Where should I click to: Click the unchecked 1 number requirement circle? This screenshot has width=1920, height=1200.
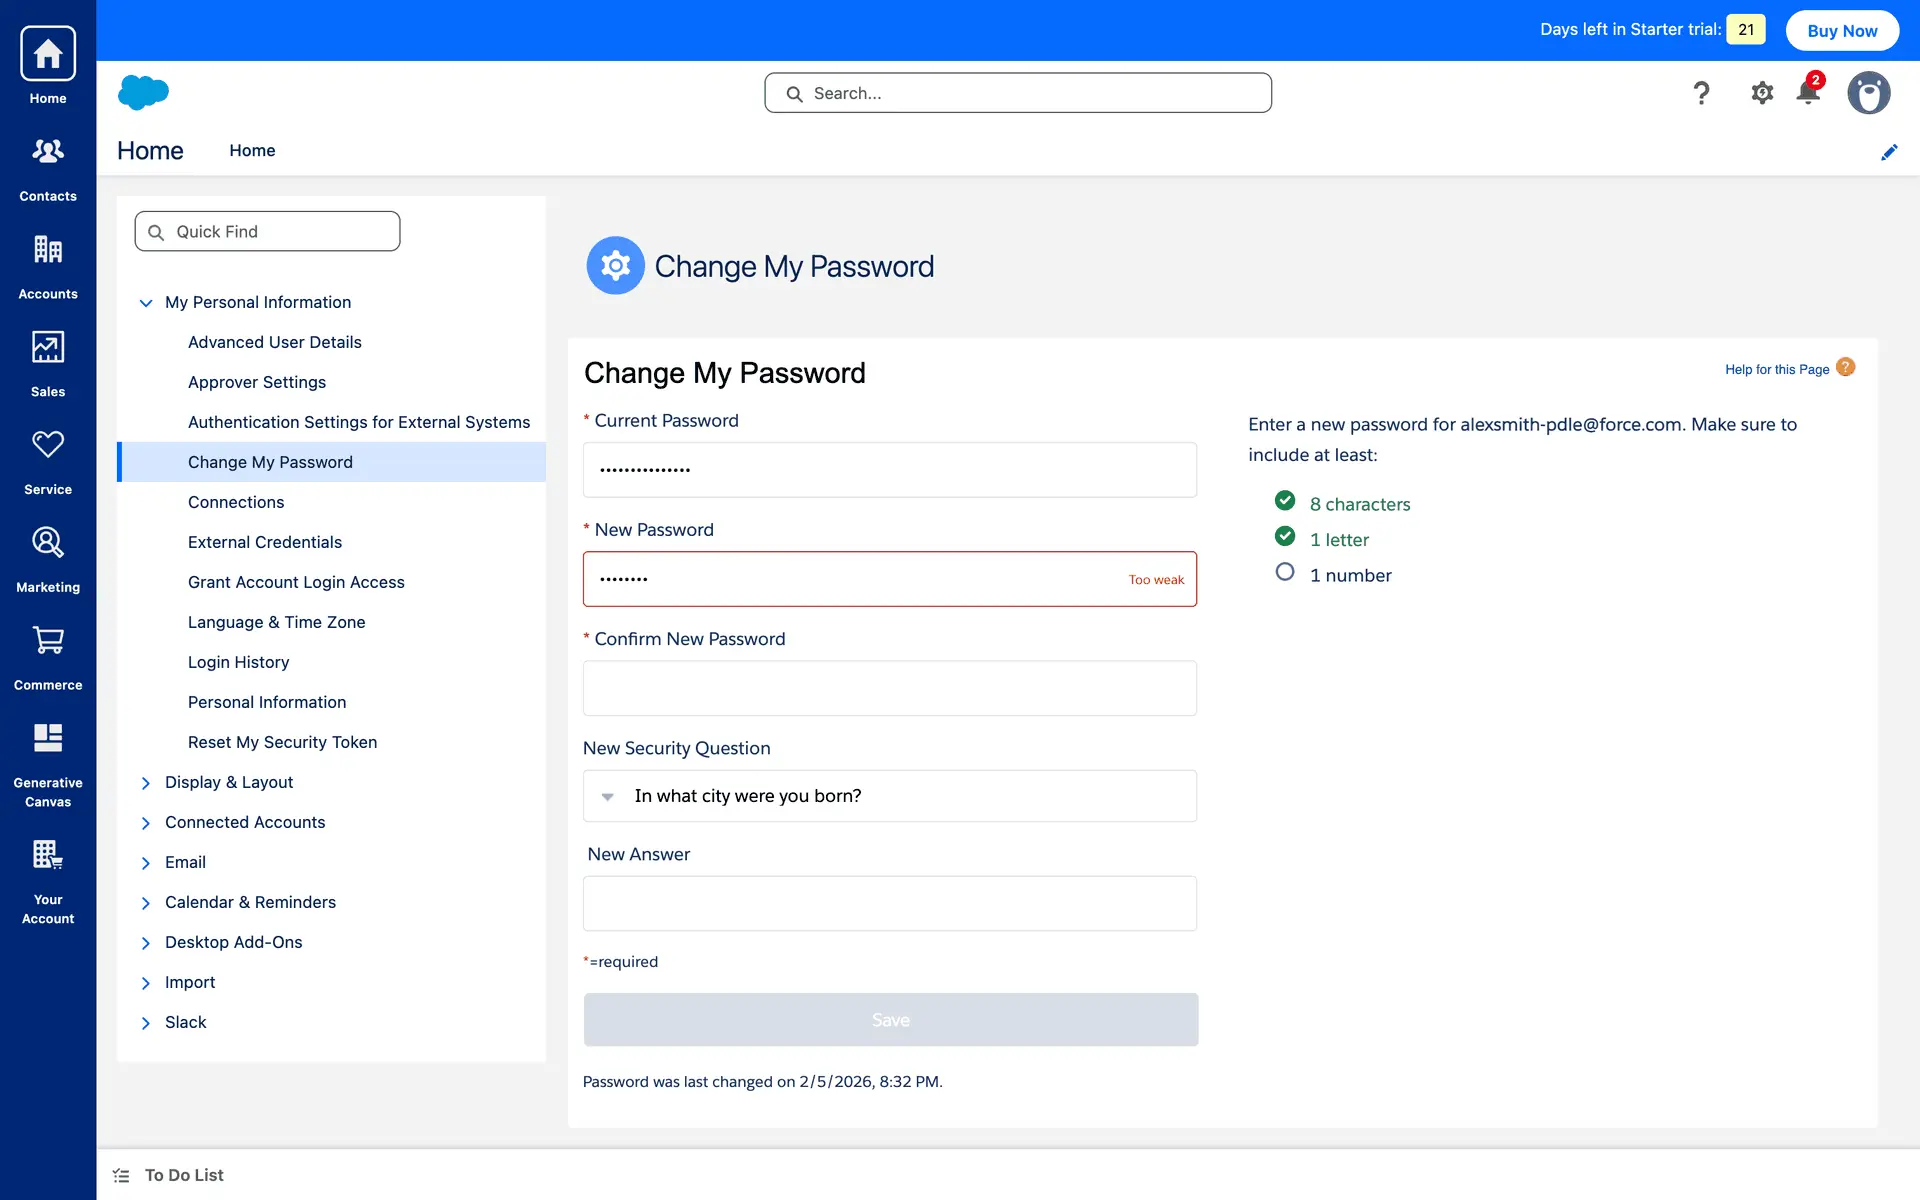[x=1285, y=572]
